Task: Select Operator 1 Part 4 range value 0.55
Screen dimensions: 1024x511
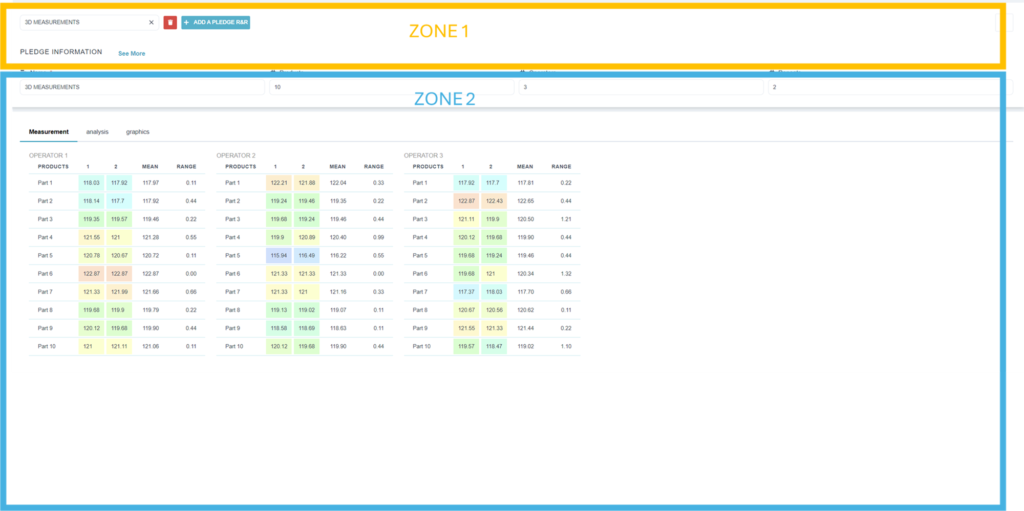Action: click(191, 237)
